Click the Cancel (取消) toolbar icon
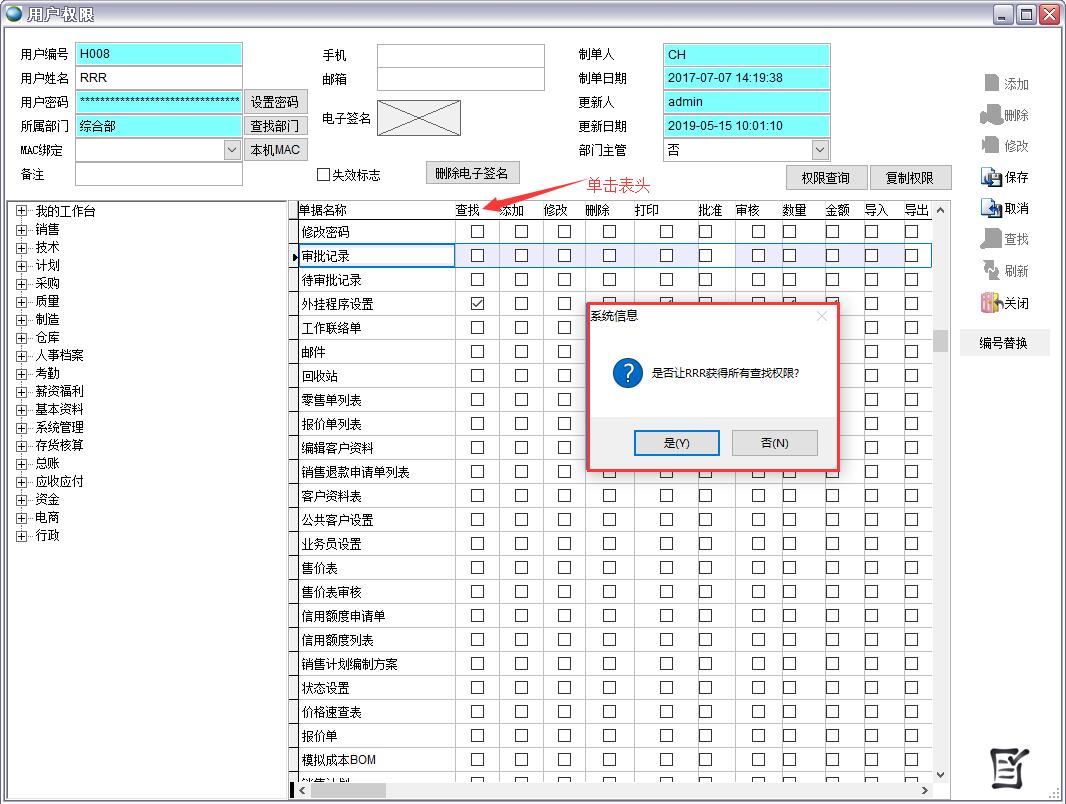Screen dimensions: 1066x804 (x=992, y=208)
